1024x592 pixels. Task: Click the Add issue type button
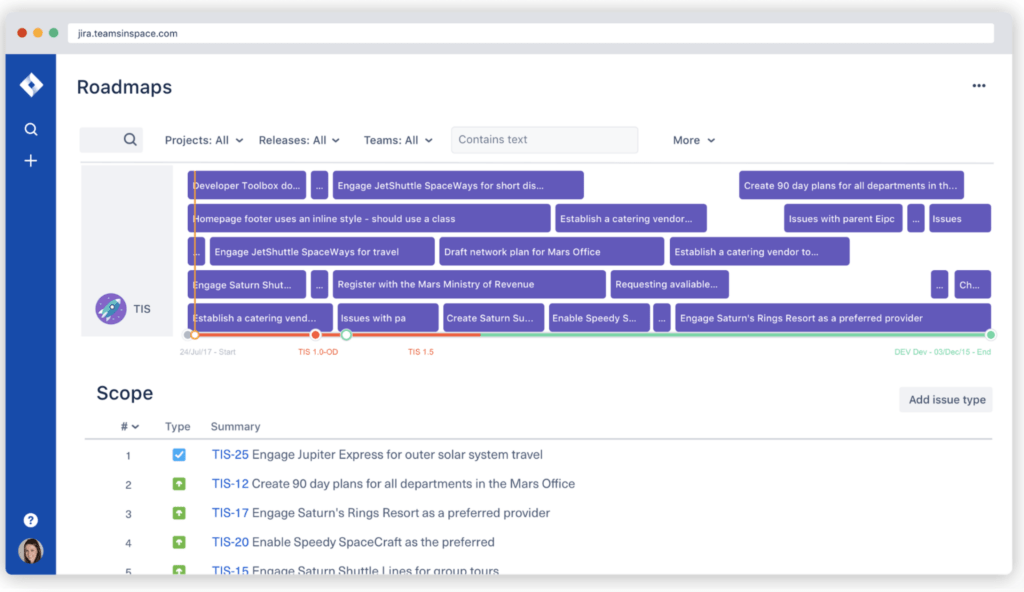946,400
